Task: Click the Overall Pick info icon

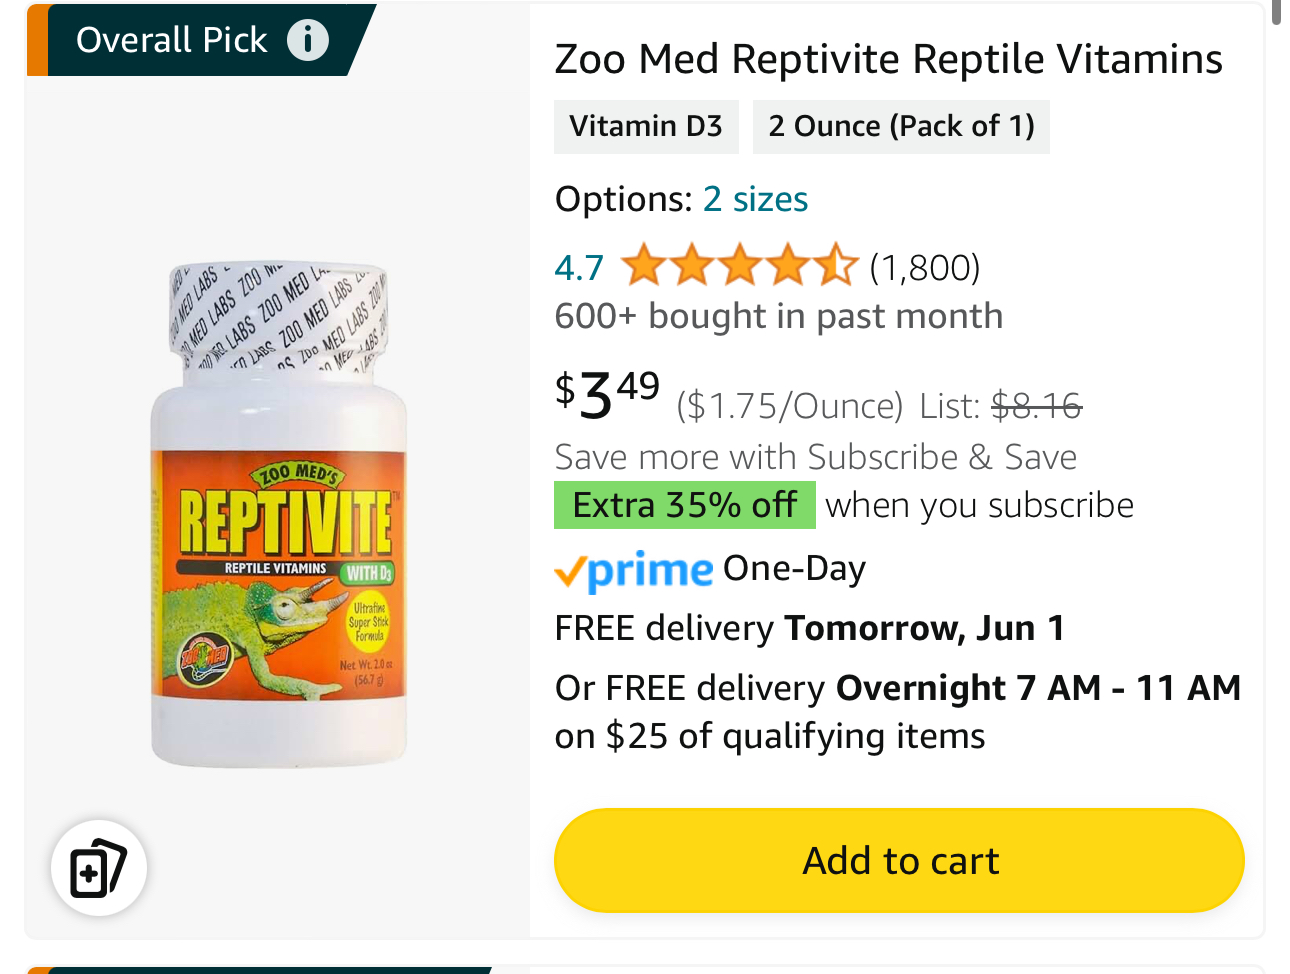Action: pyautogui.click(x=308, y=40)
